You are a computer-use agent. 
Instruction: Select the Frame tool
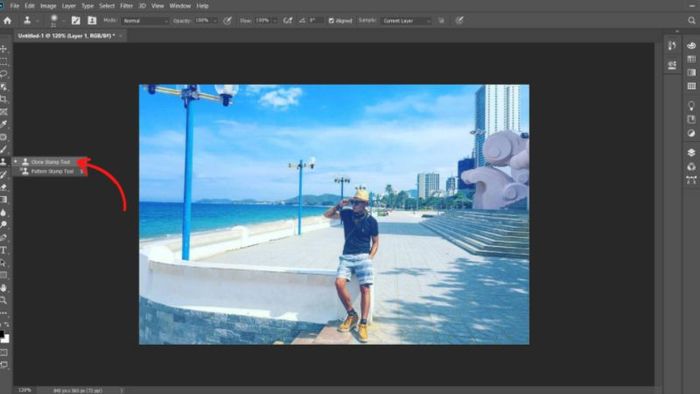pos(4,112)
